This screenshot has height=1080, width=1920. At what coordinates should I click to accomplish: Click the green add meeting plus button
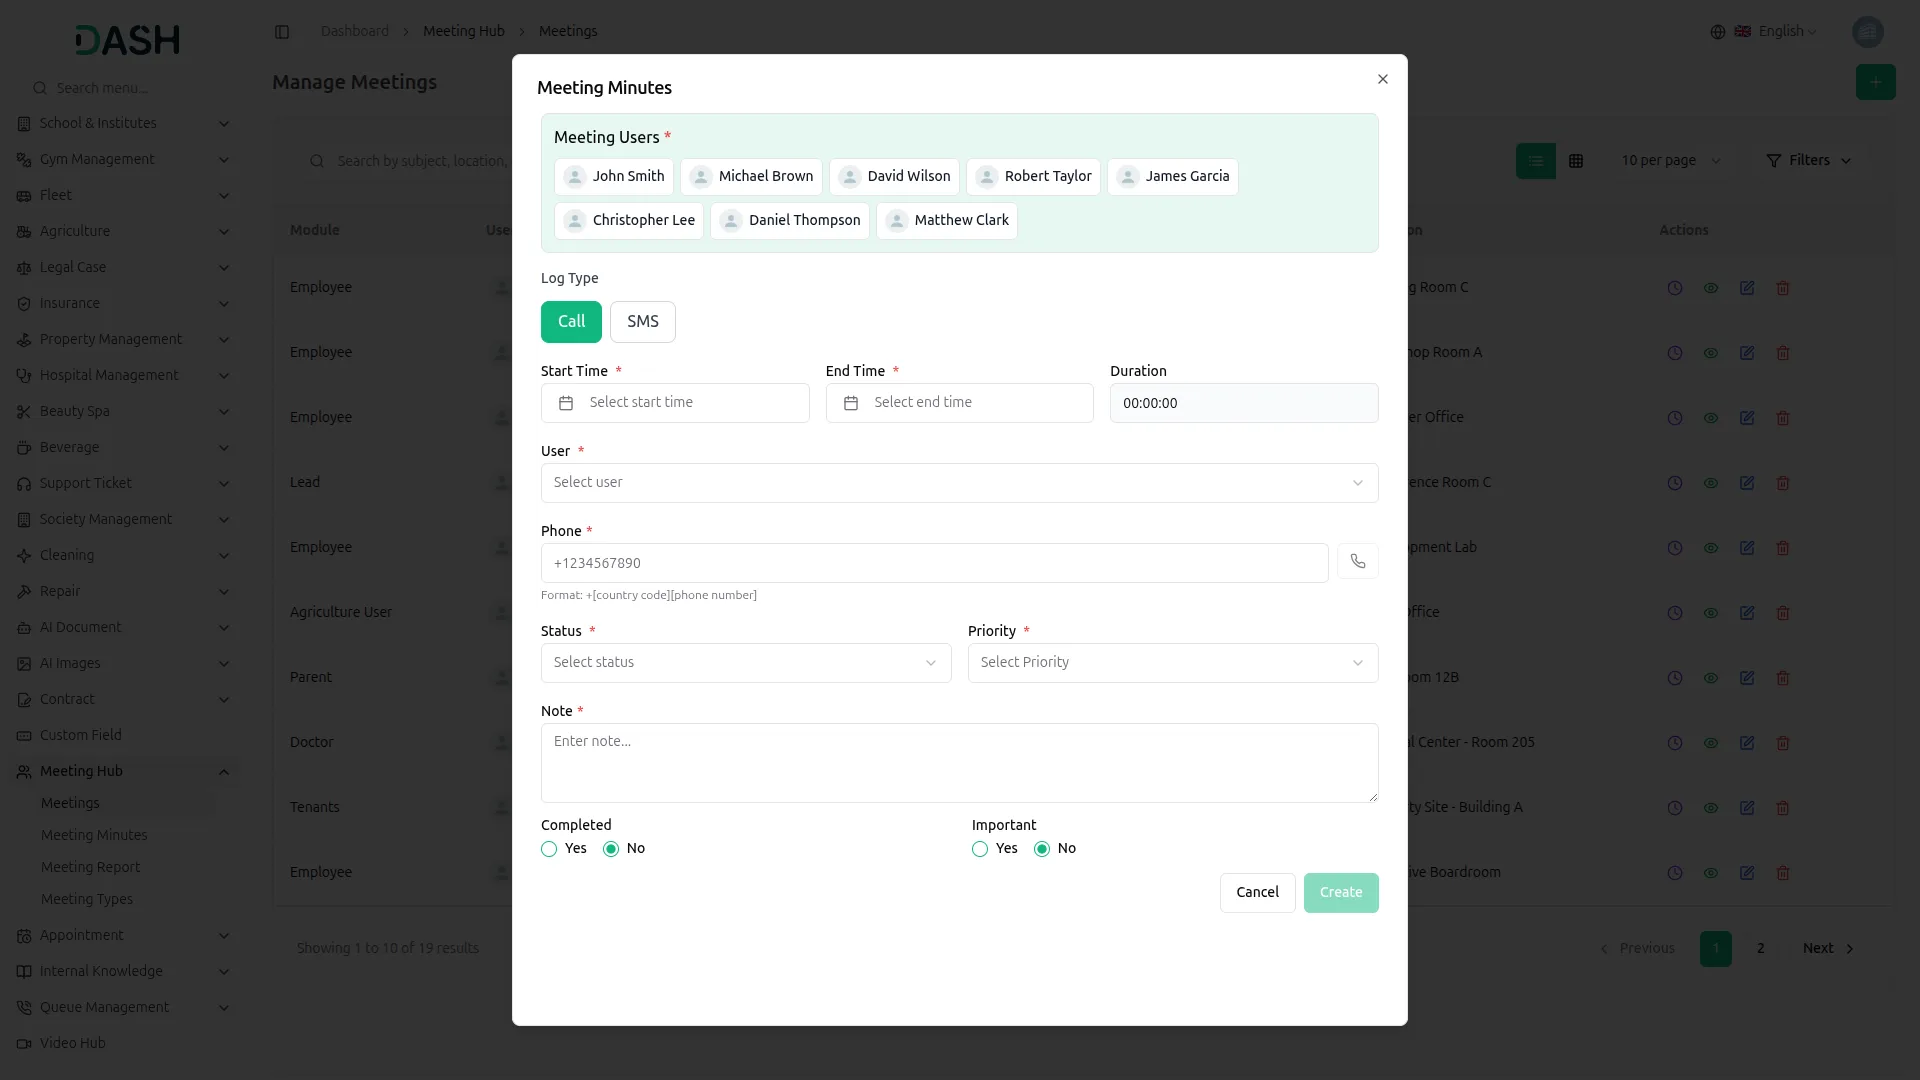[1875, 82]
